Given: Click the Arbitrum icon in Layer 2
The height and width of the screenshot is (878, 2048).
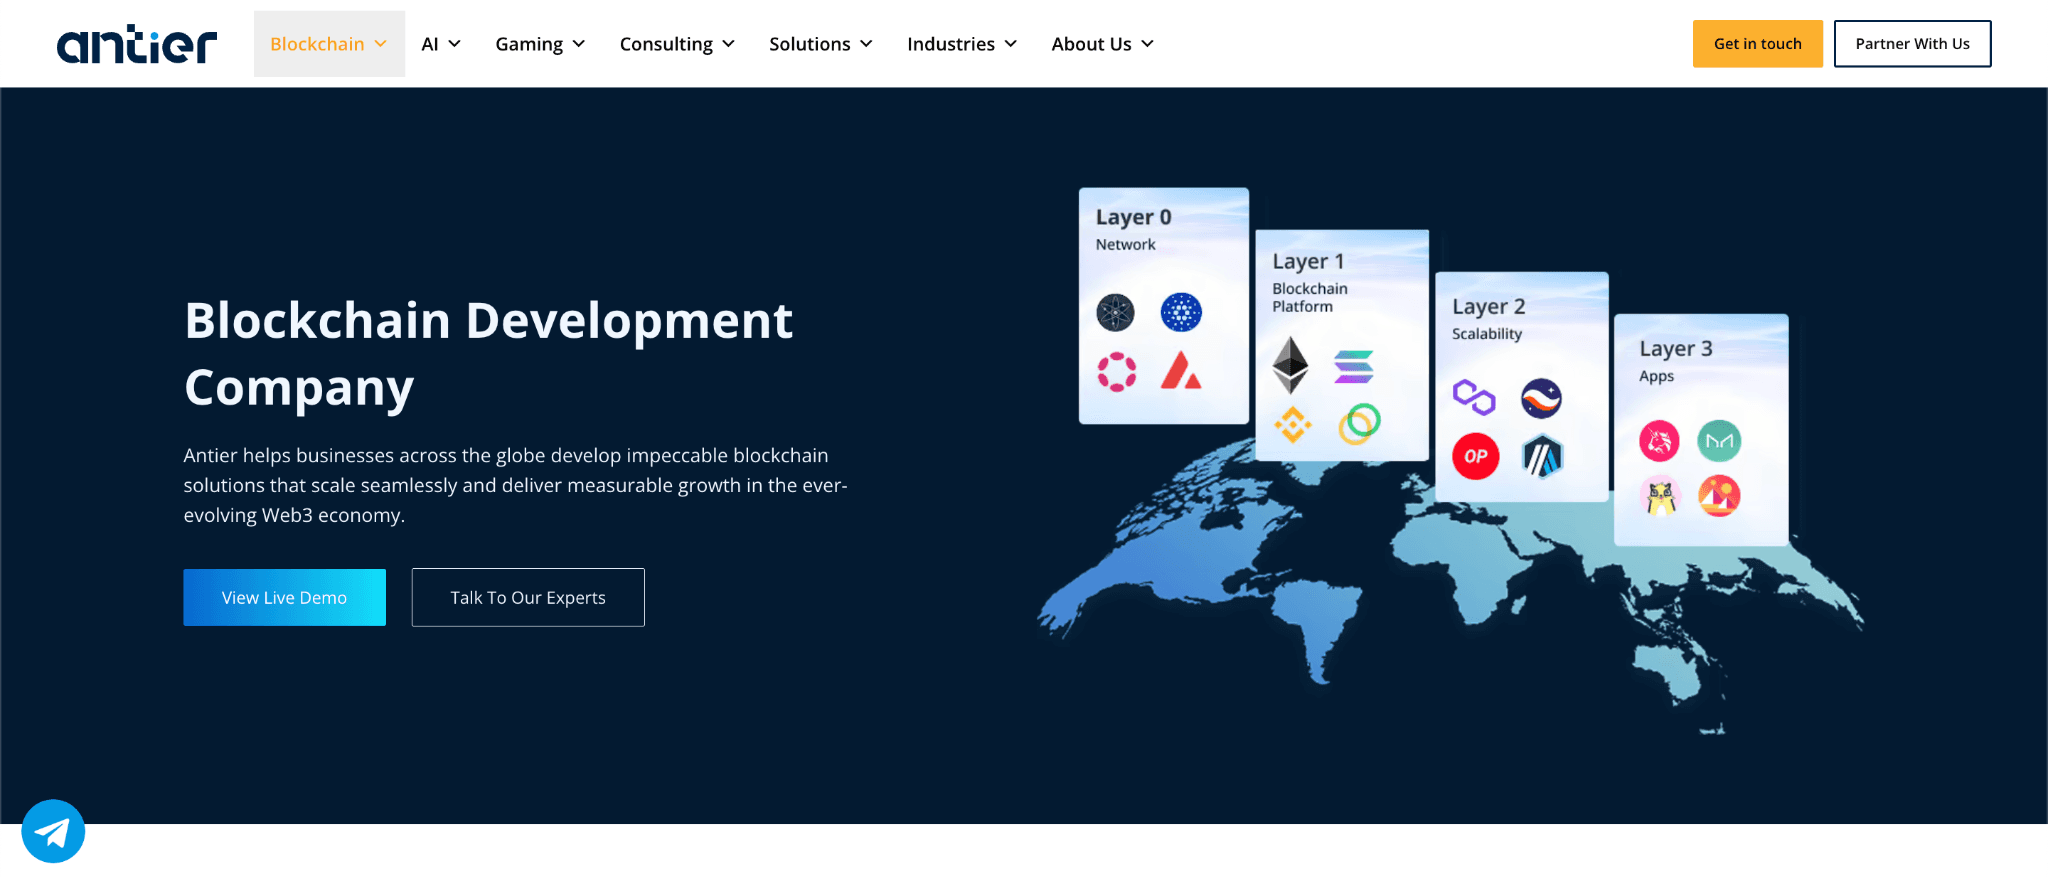Looking at the screenshot, I should [x=1542, y=457].
